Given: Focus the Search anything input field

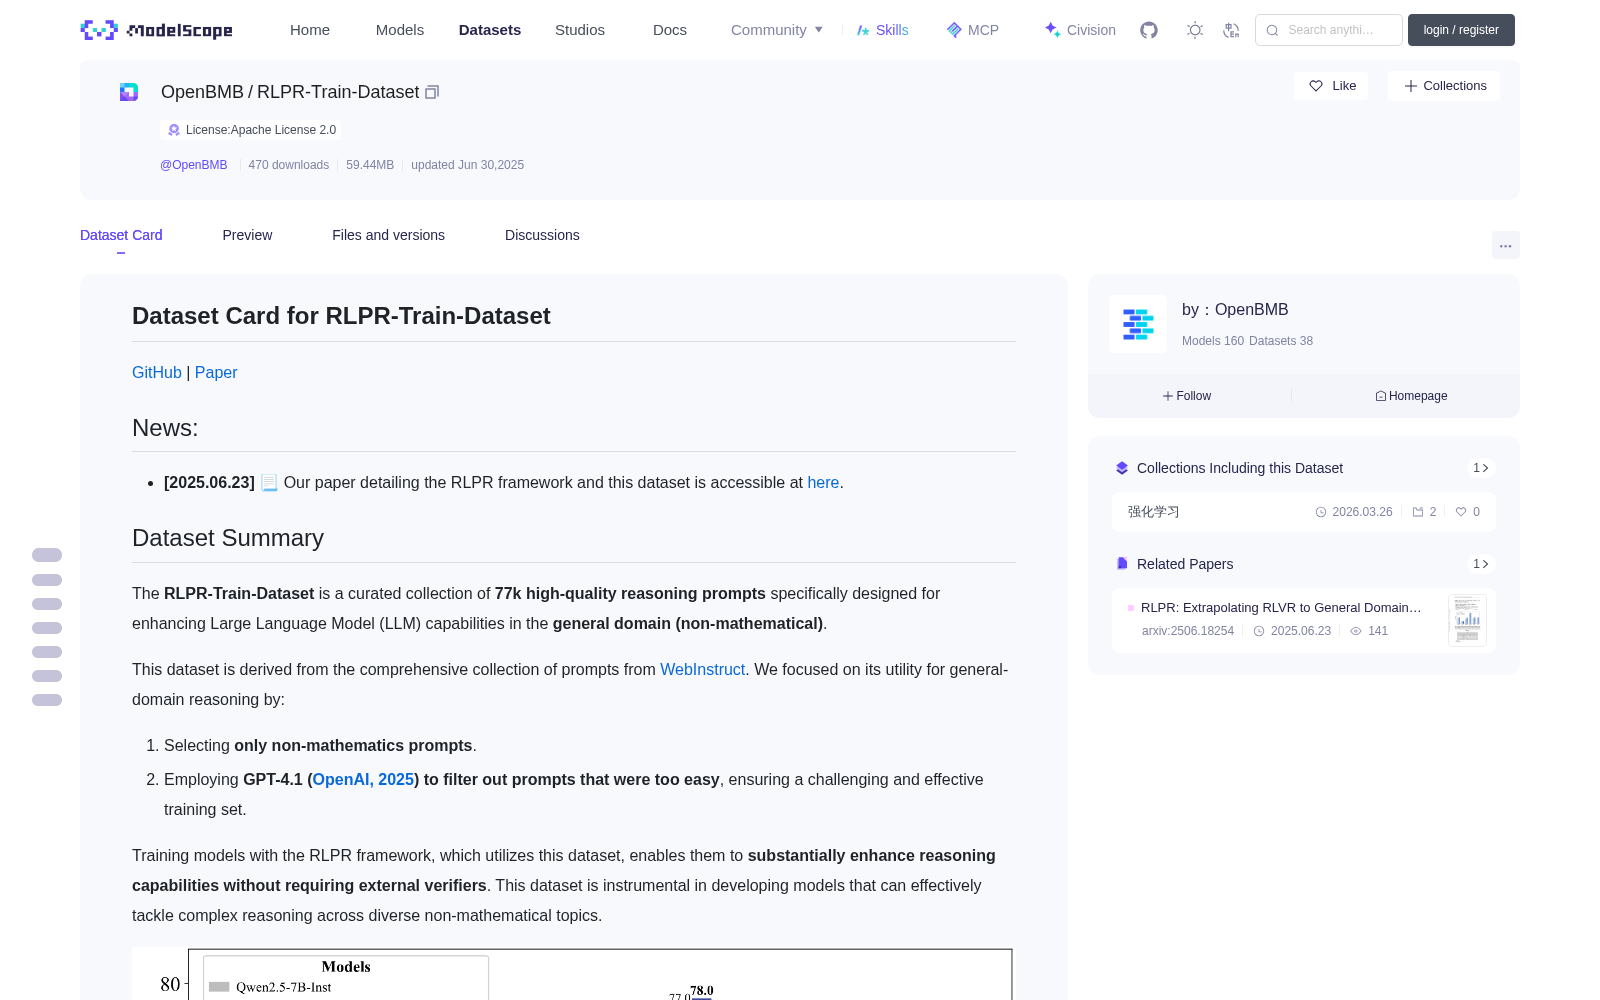Looking at the screenshot, I should click(1329, 30).
